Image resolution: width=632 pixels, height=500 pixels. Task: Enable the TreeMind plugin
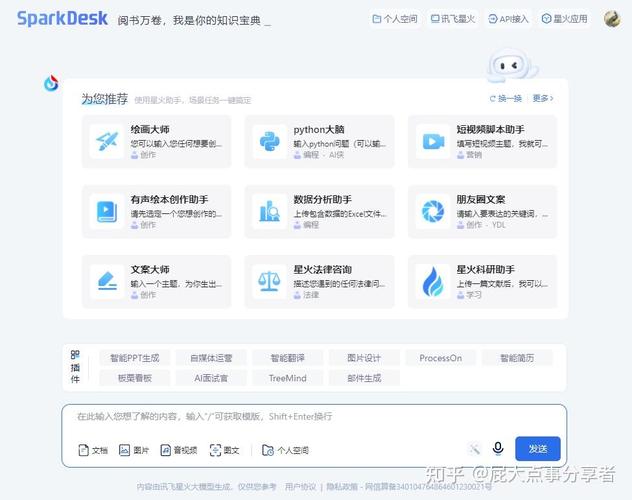pos(288,378)
